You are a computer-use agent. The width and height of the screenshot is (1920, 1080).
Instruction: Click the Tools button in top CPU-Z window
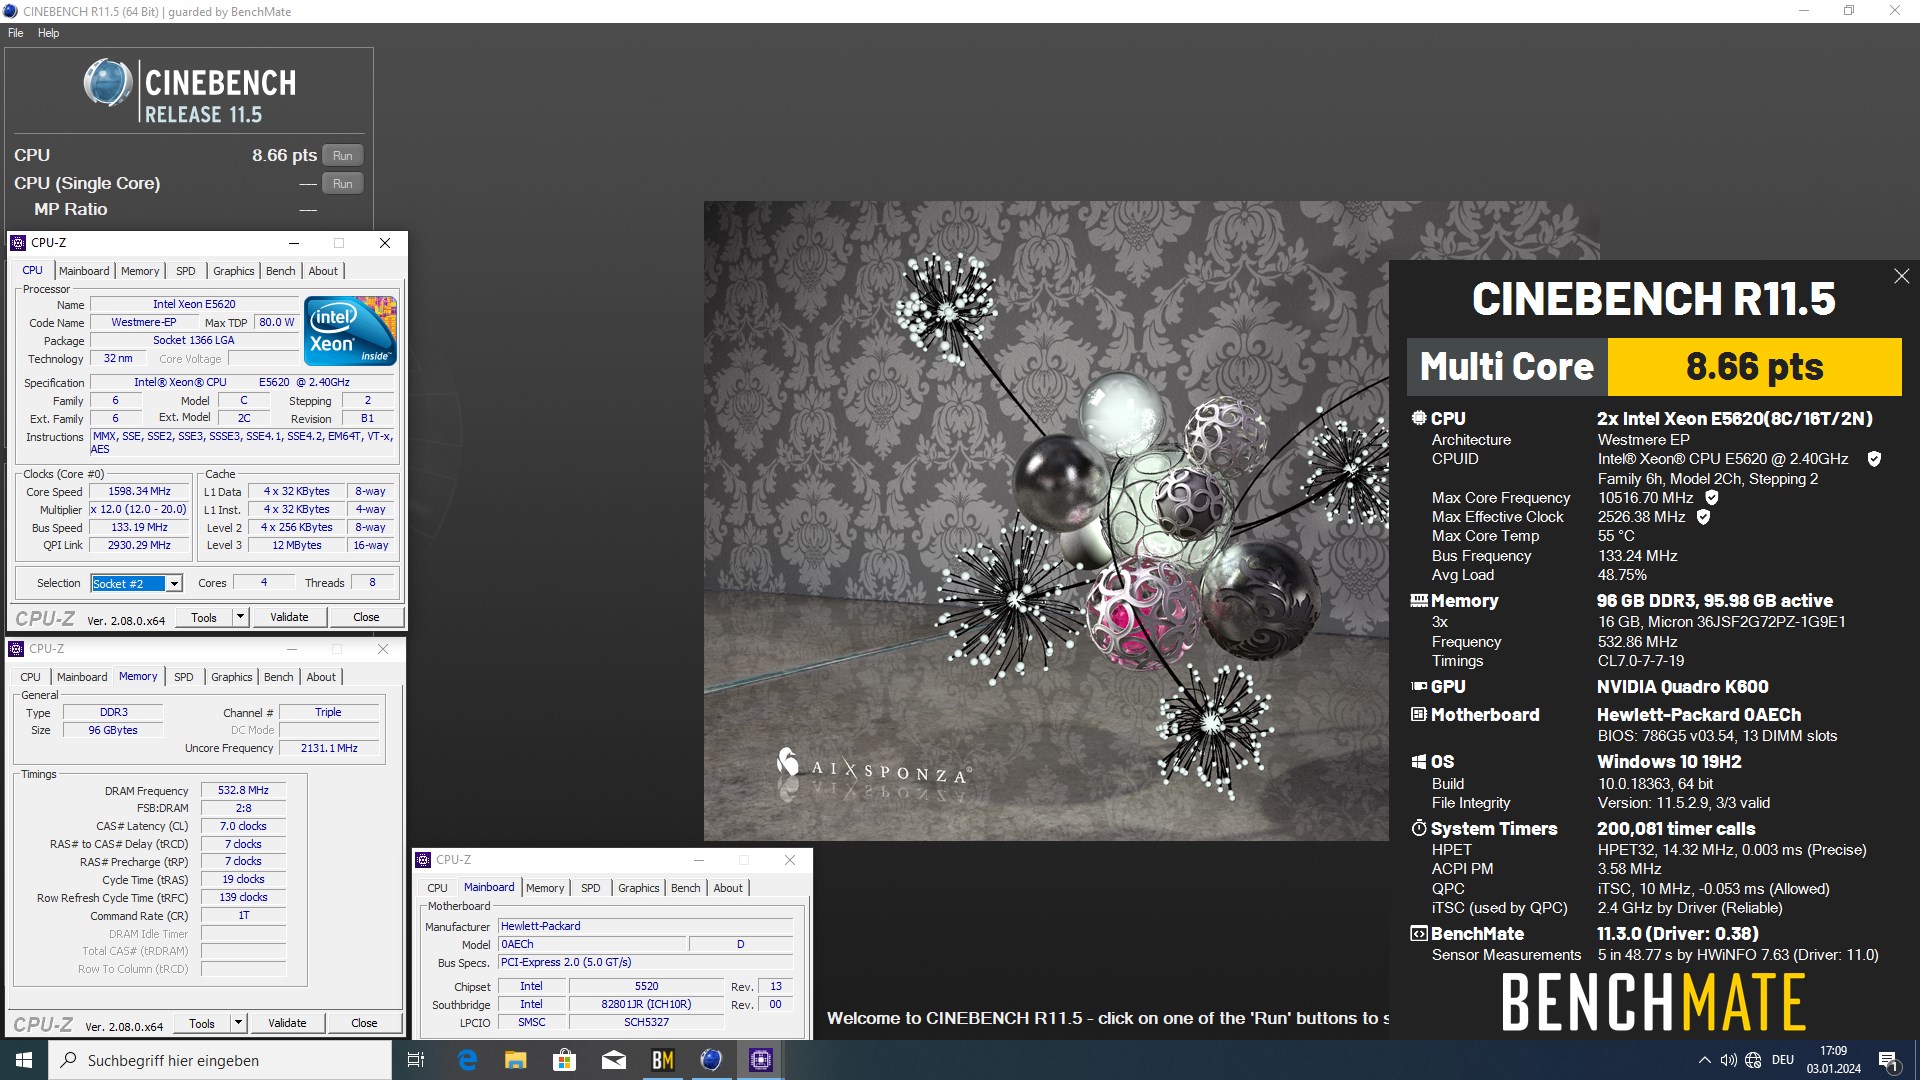point(204,617)
